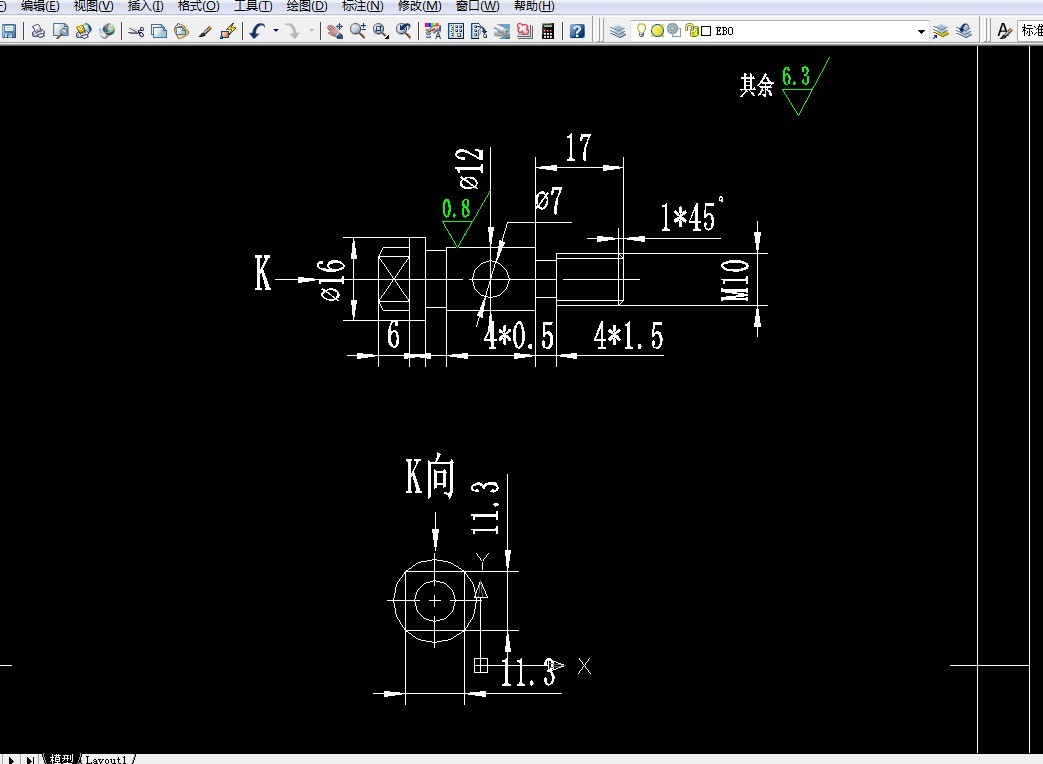The height and width of the screenshot is (764, 1043).
Task: Select the ø16 diameter dimension
Action: (331, 280)
